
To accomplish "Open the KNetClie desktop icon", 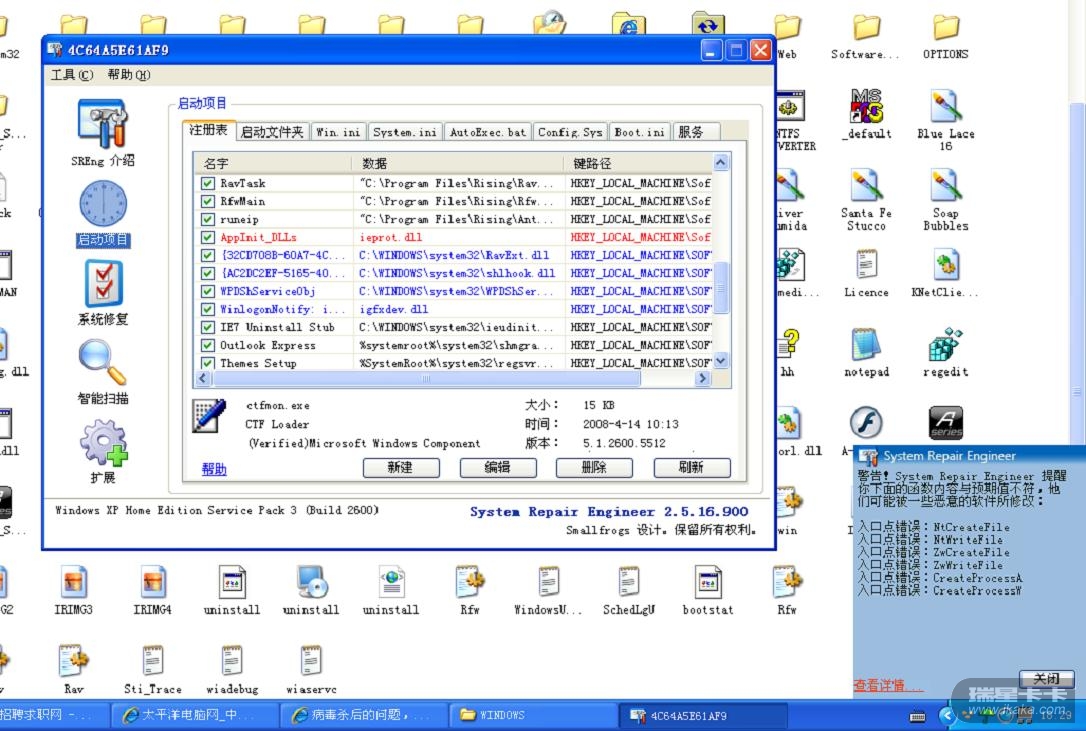I will point(945,265).
